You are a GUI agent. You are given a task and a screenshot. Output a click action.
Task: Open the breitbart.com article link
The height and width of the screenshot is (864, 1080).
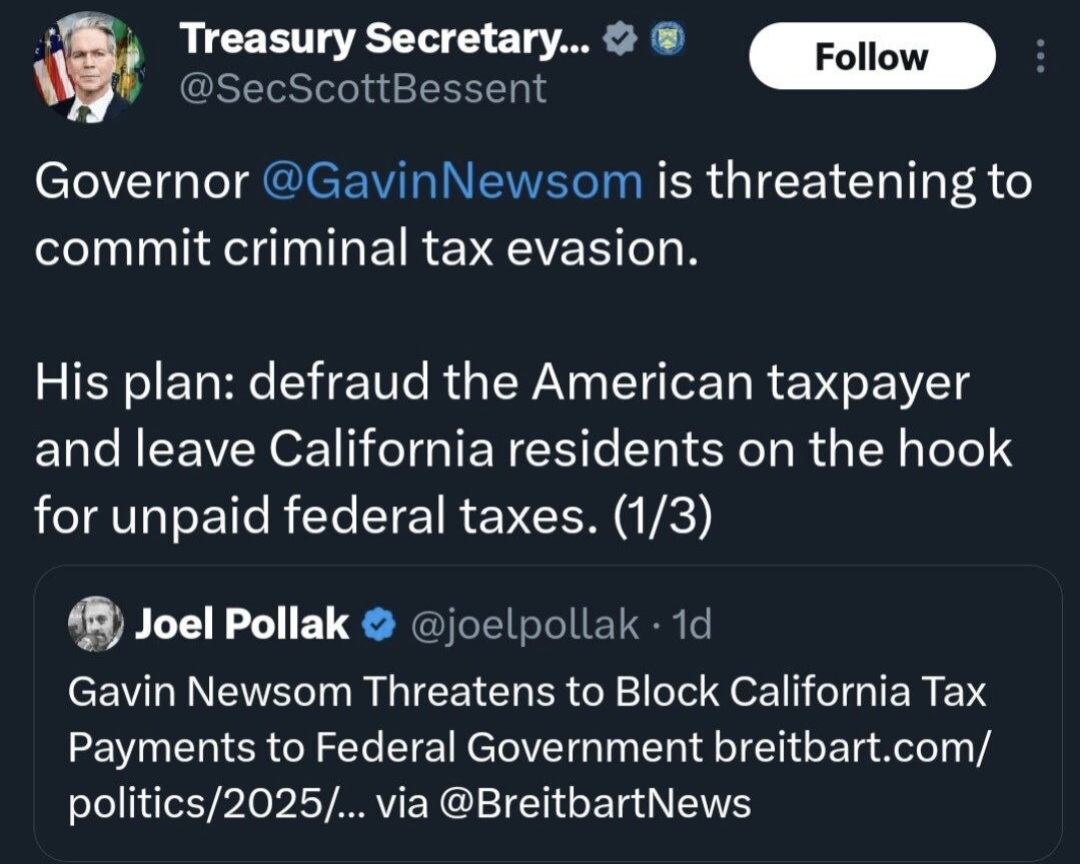point(852,747)
